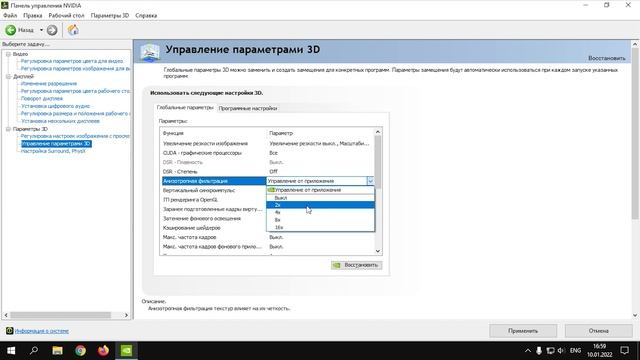This screenshot has height=360, width=640.
Task: Select DSR - Степень setting row
Action: (x=267, y=171)
